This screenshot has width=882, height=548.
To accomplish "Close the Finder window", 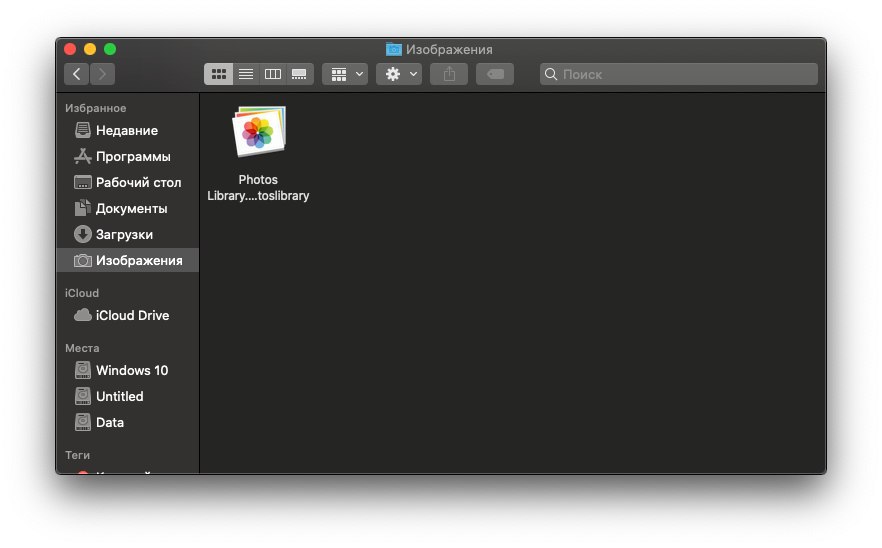I will 70,49.
